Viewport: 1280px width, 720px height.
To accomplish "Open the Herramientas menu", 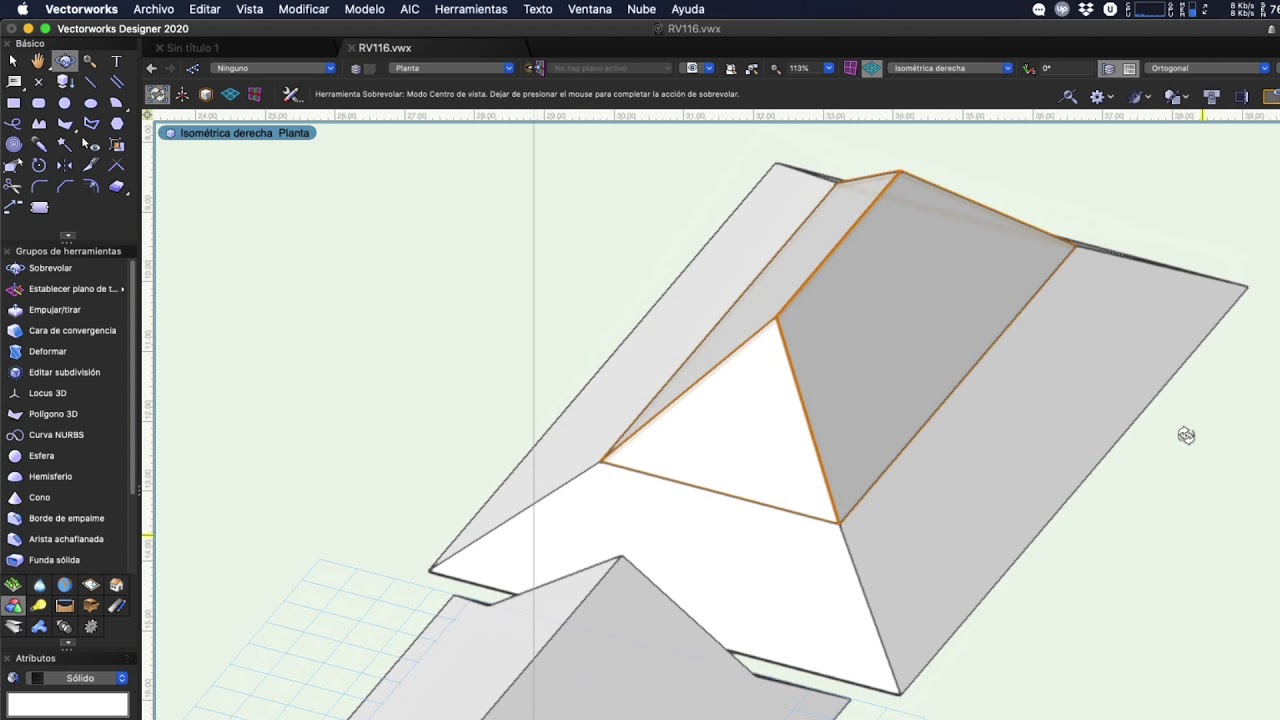I will 470,9.
